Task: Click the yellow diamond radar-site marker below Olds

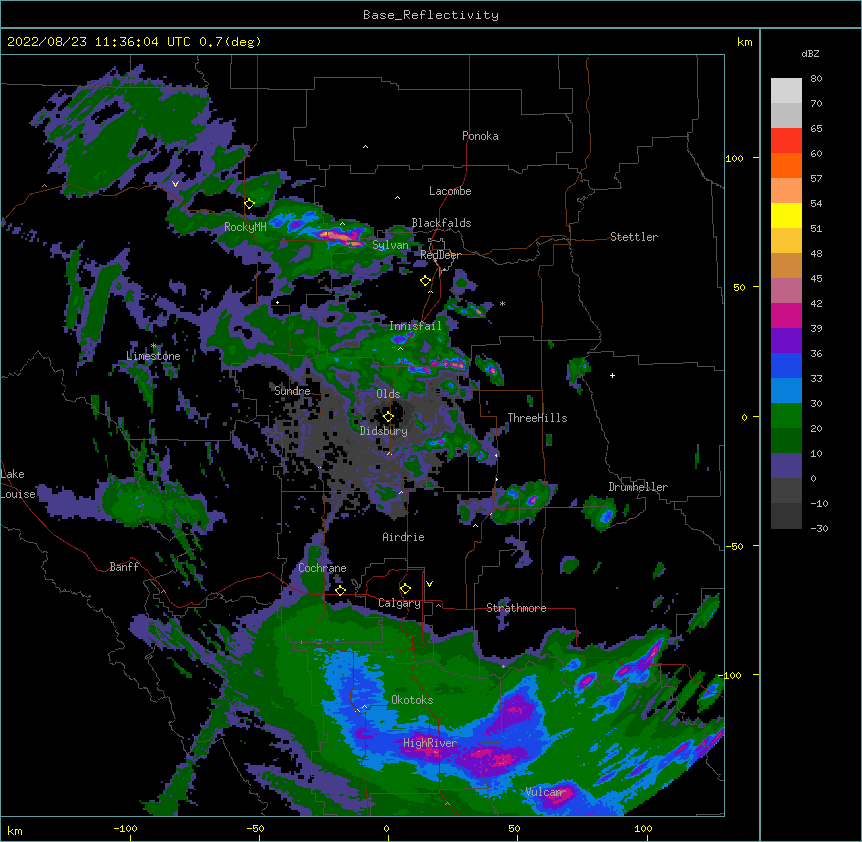Action: click(388, 417)
